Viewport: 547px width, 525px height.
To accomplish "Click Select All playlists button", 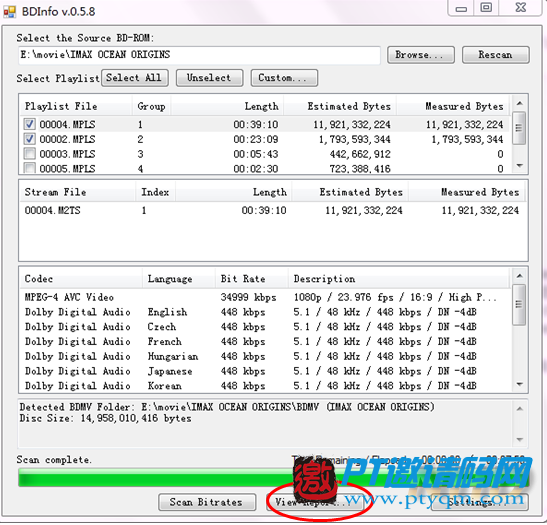I will tap(135, 77).
